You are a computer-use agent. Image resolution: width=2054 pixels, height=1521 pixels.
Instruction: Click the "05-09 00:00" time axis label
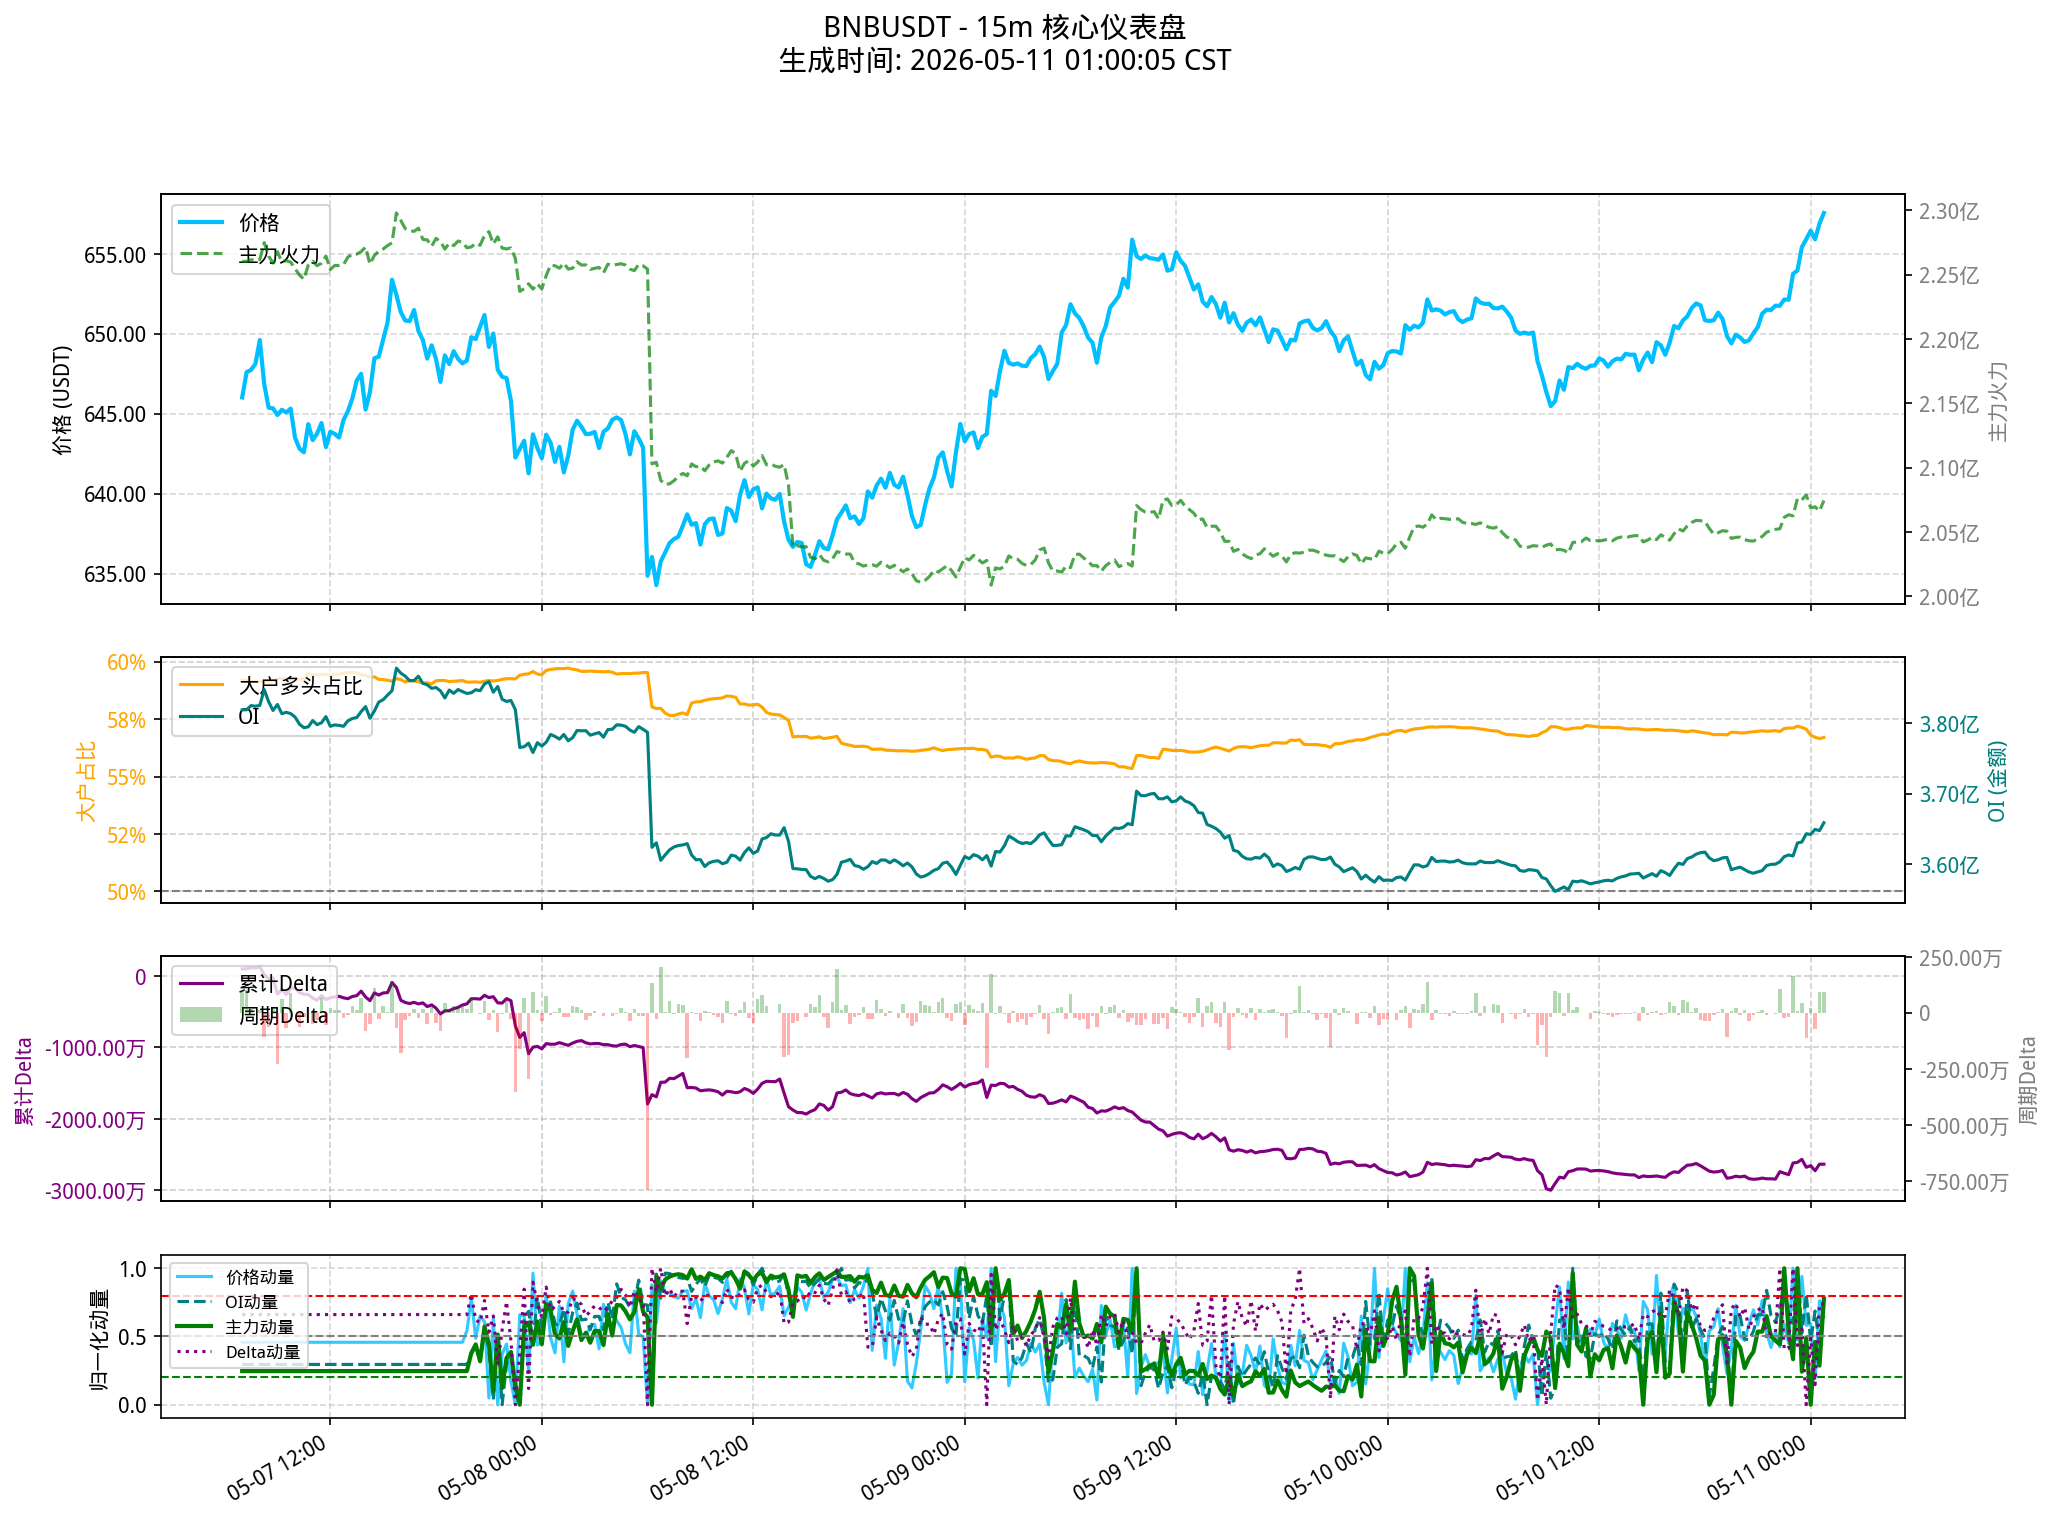(x=911, y=1467)
